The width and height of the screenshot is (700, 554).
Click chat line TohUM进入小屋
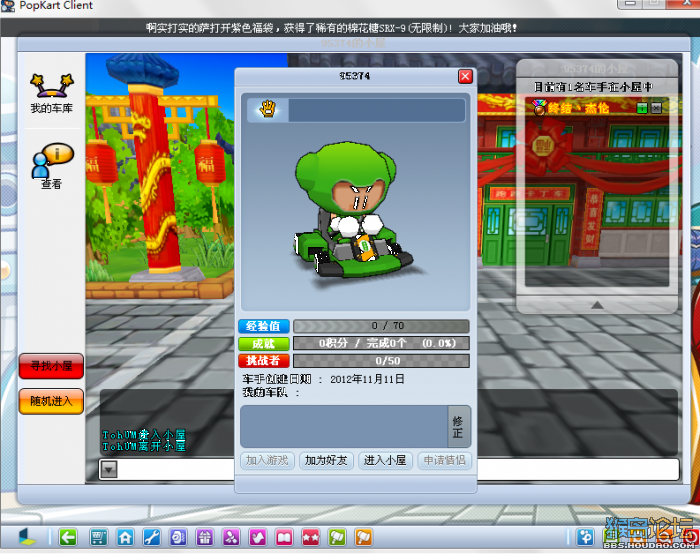[x=144, y=434]
